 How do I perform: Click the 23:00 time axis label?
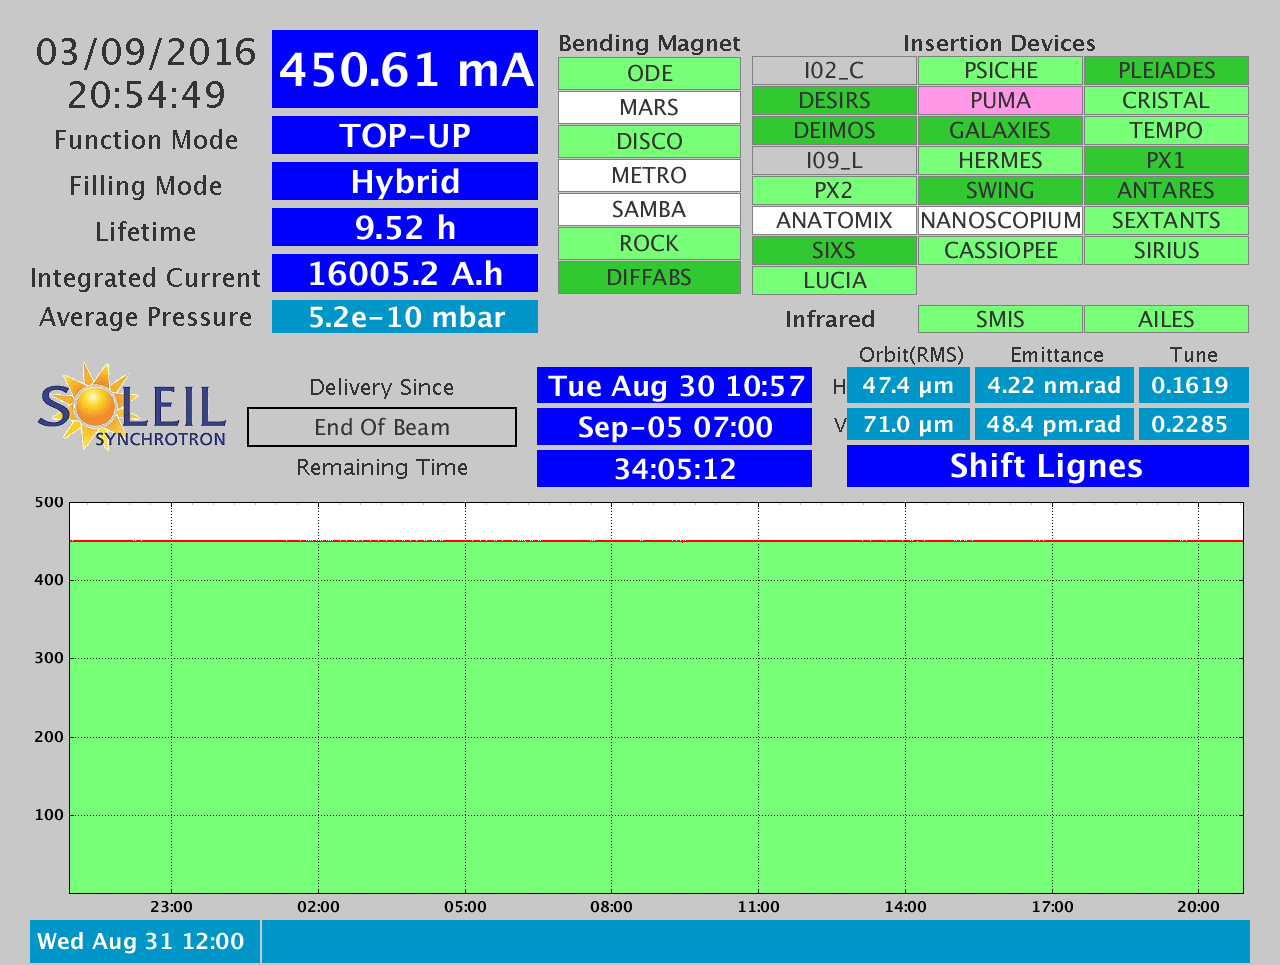171,907
